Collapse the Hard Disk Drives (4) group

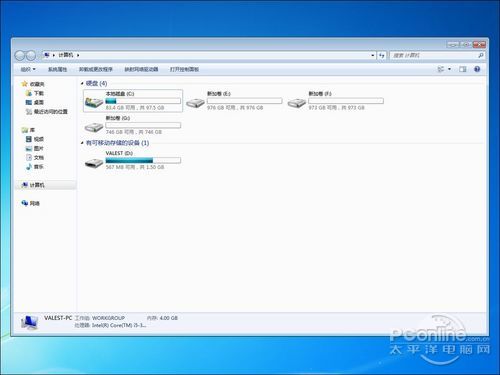(82, 83)
